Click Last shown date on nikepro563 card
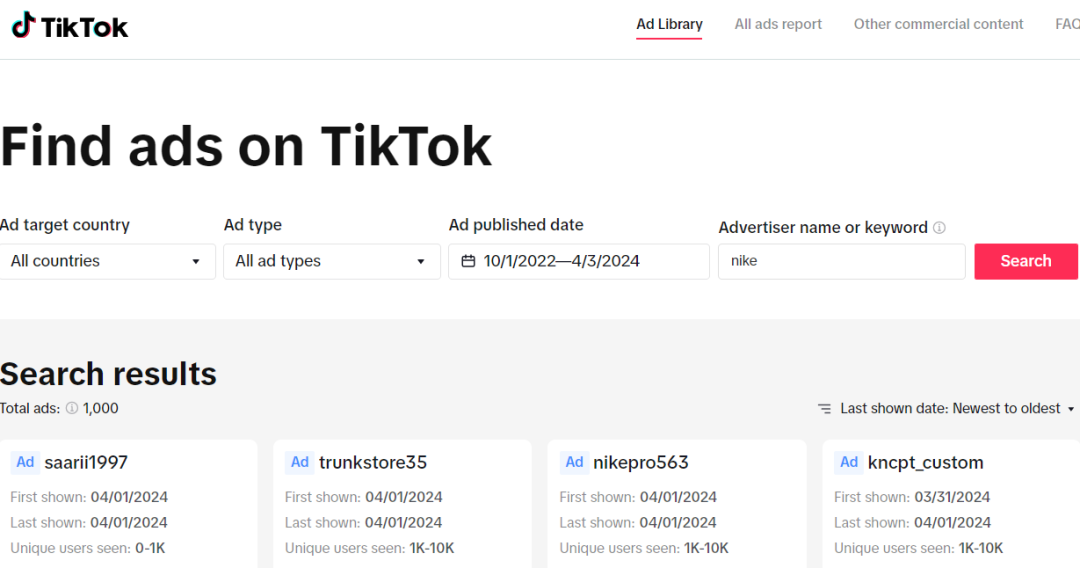The width and height of the screenshot is (1080, 568). tap(638, 523)
